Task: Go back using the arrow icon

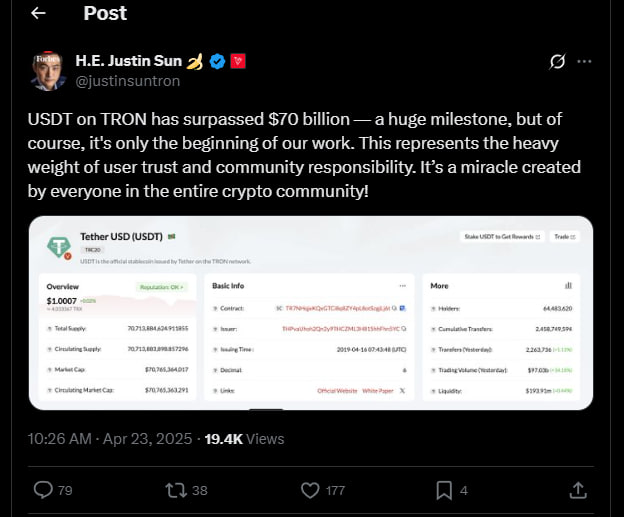Action: (x=38, y=13)
